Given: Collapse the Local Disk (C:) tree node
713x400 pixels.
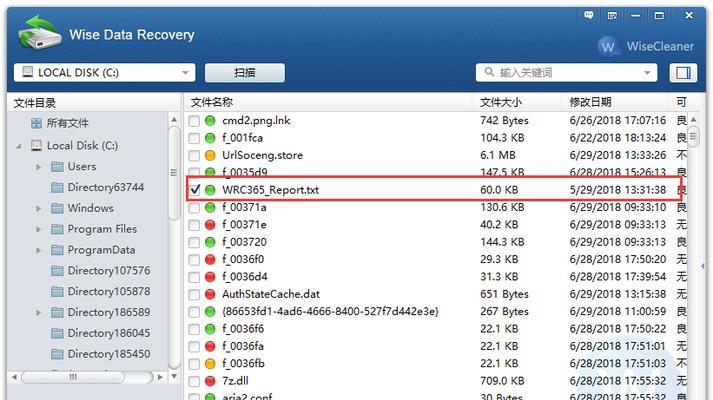Looking at the screenshot, I should coord(19,146).
